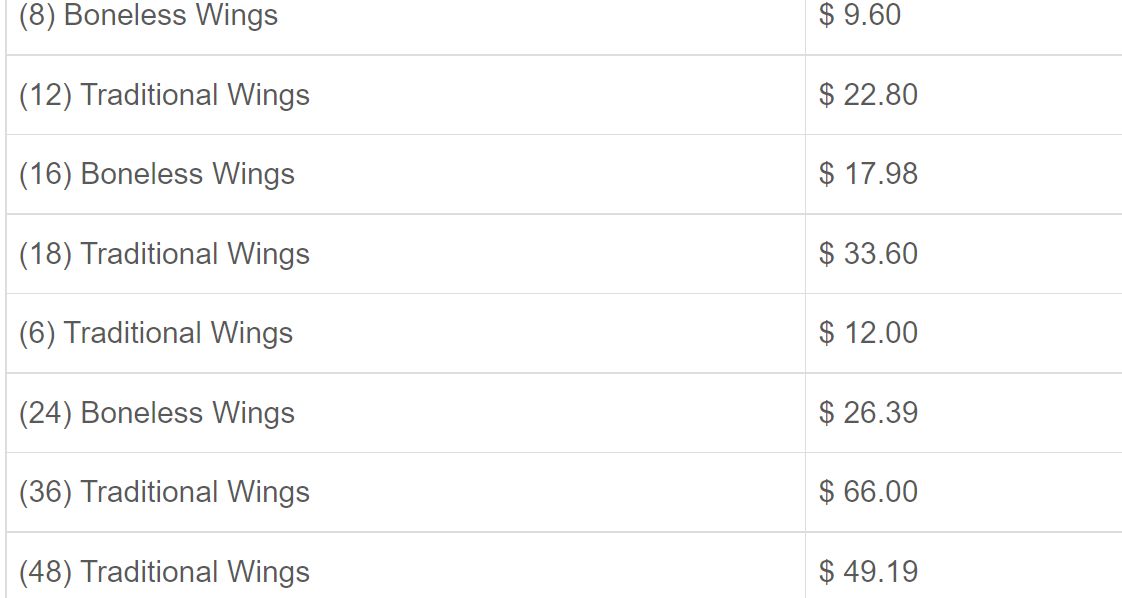The image size is (1122, 598).
Task: Select the (12) Traditional Wings row label
Action: [x=164, y=95]
